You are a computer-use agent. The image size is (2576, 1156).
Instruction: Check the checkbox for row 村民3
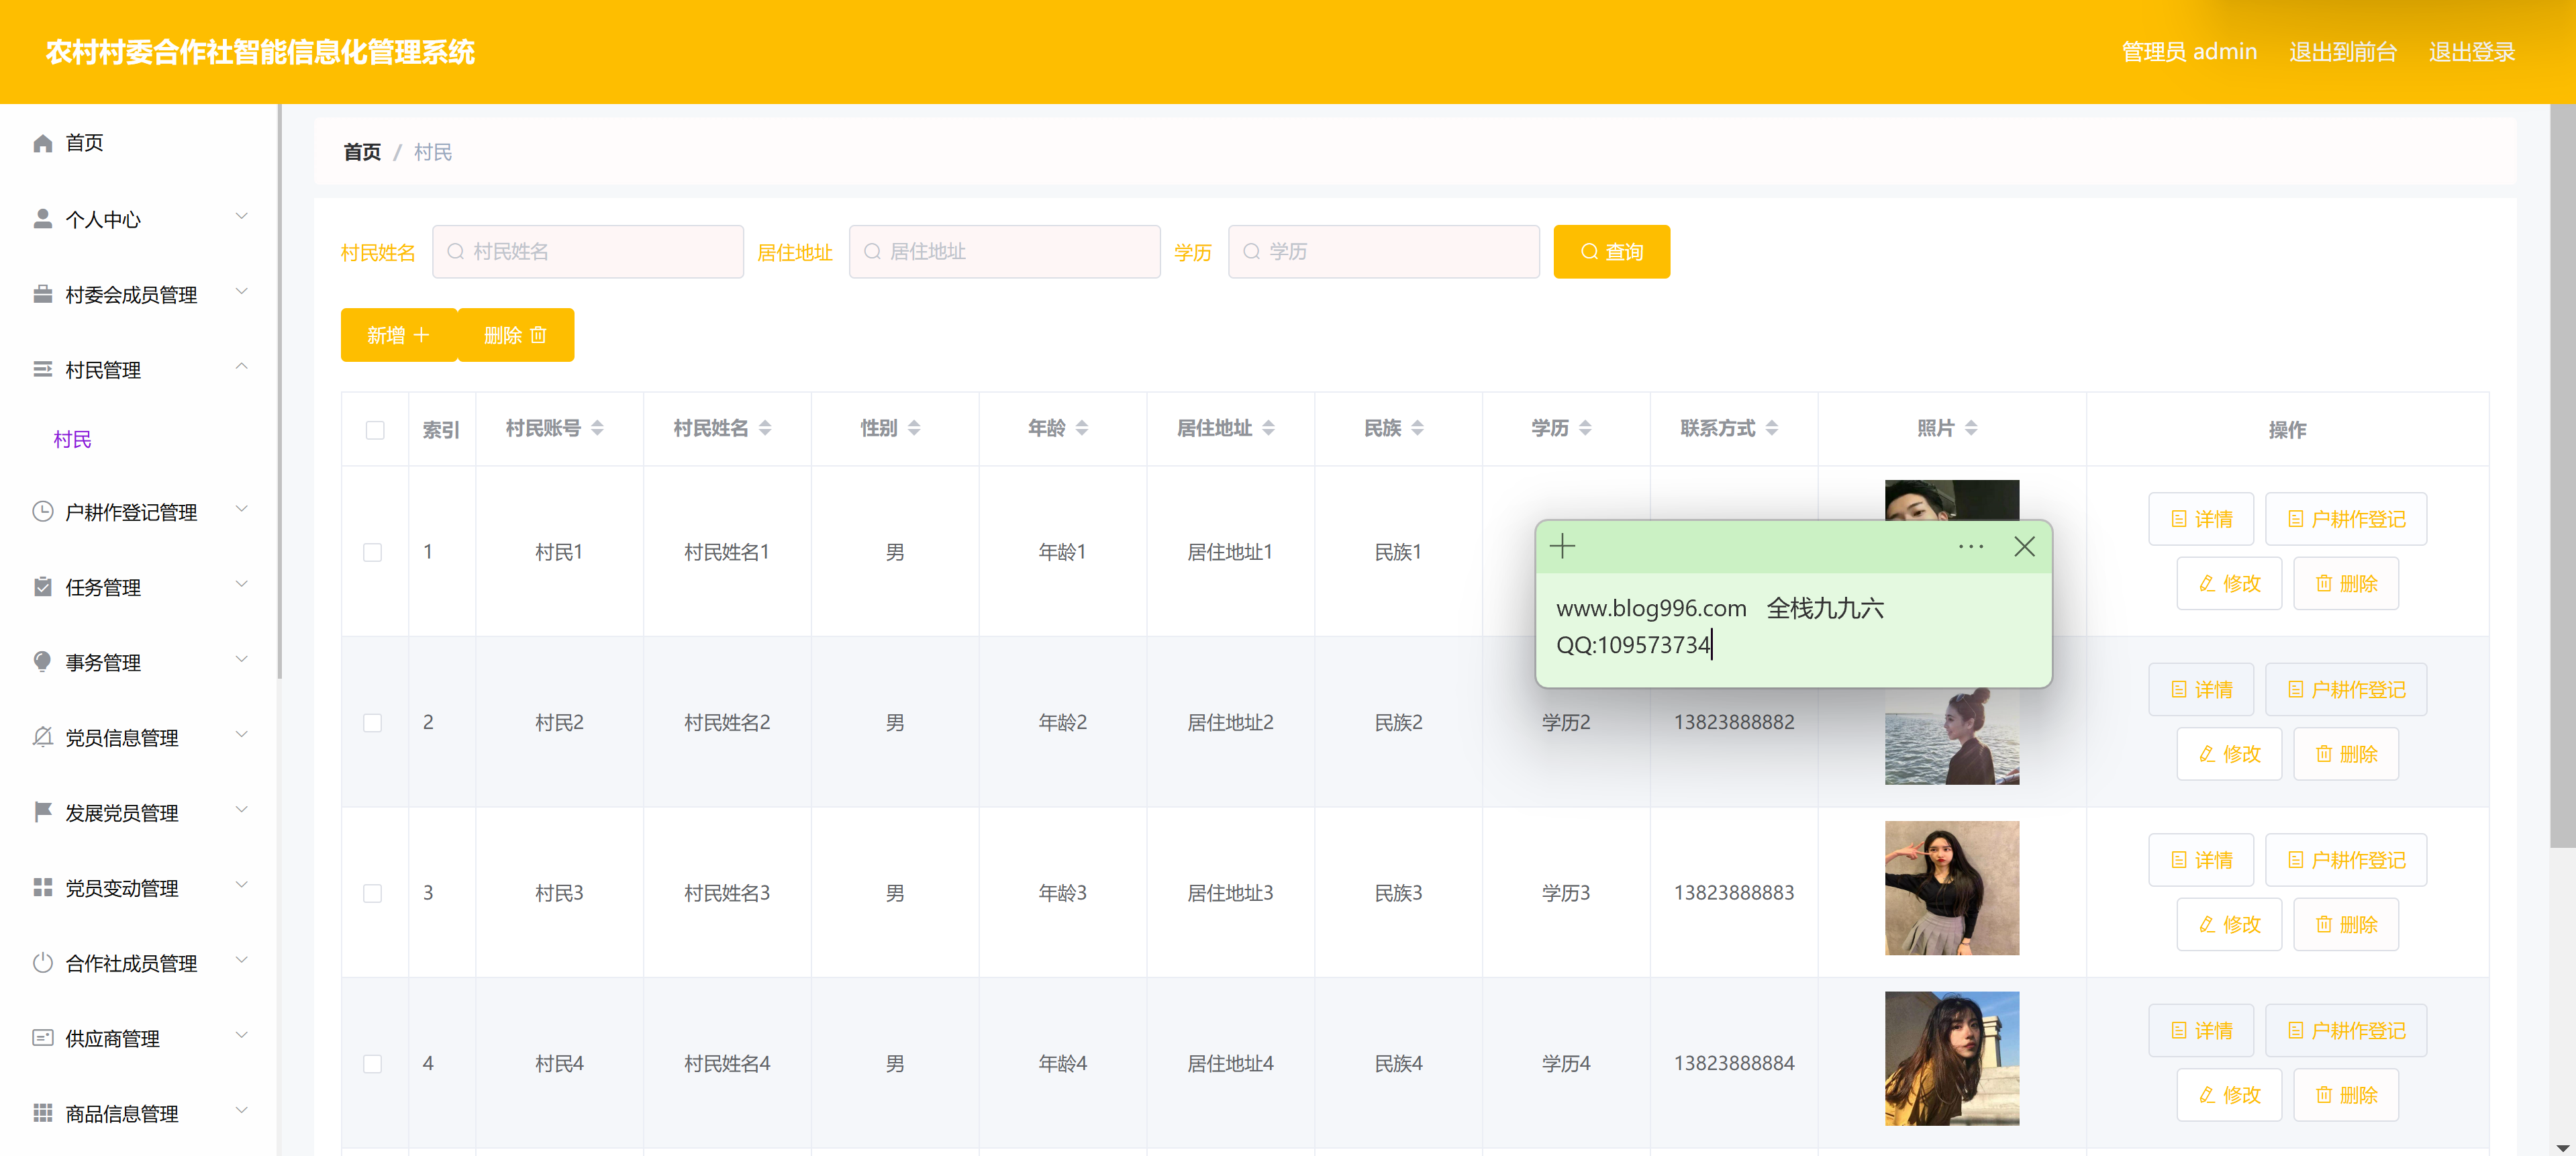click(x=372, y=893)
